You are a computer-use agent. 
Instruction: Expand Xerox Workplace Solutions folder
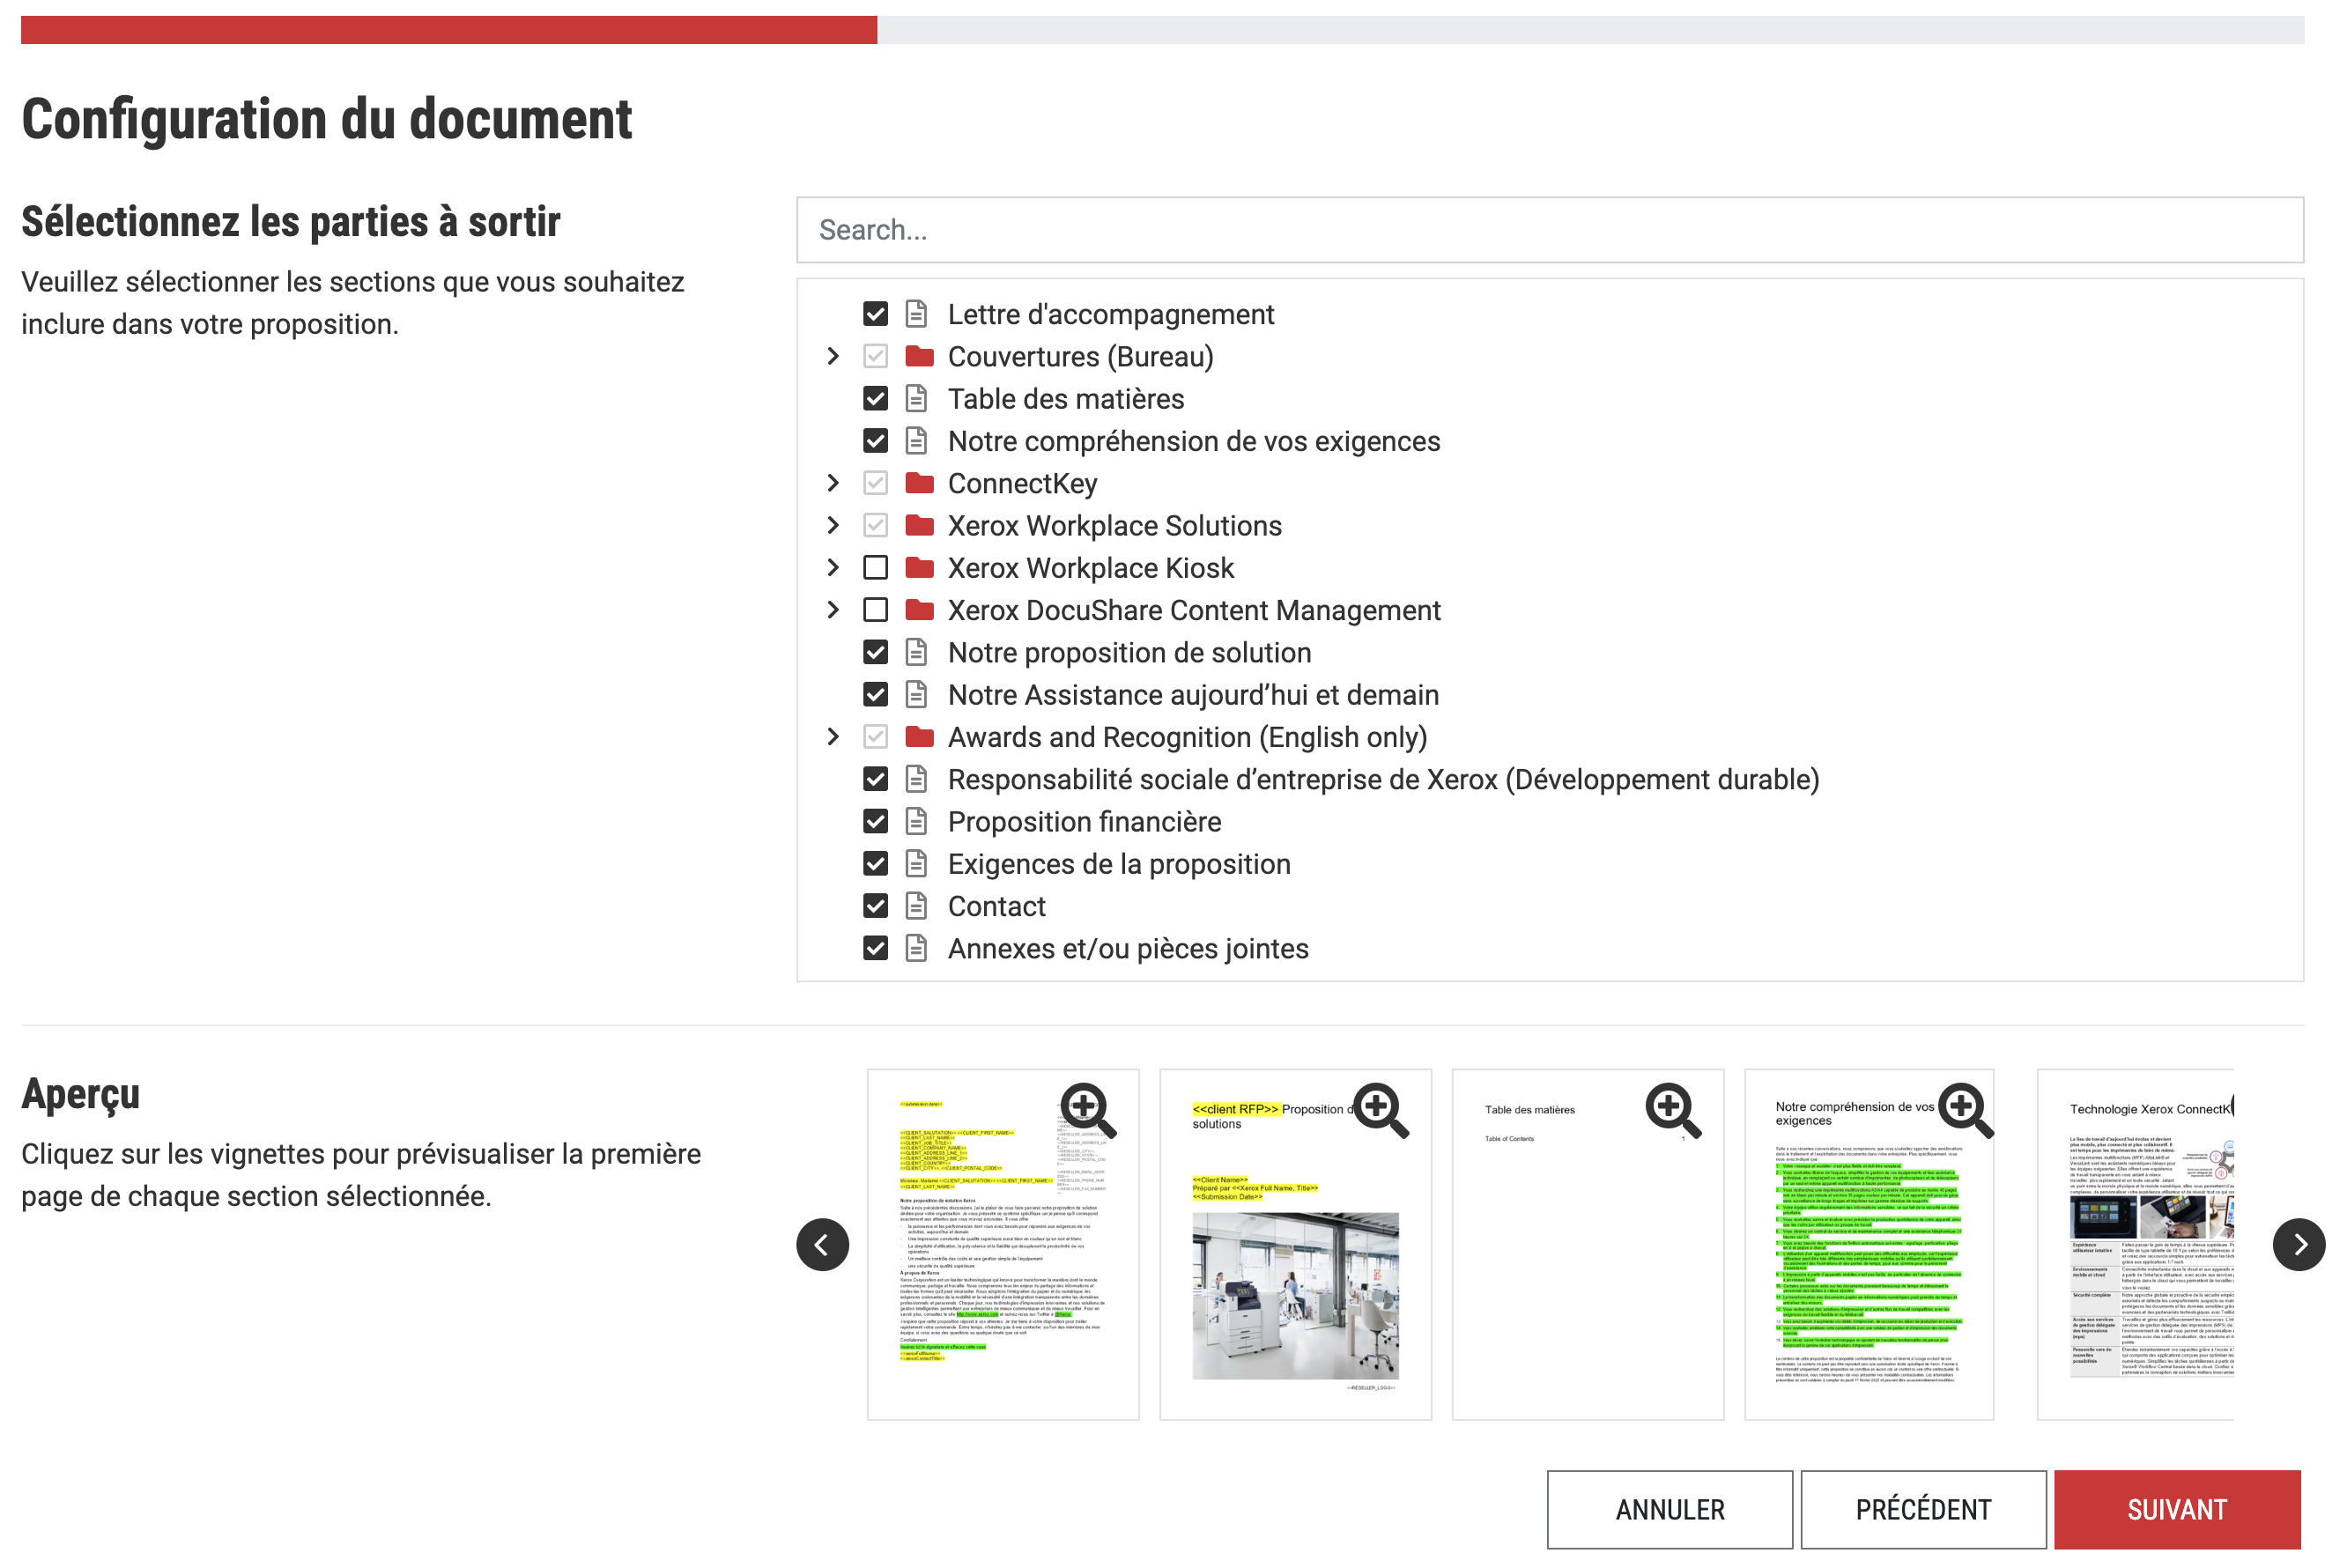point(833,525)
